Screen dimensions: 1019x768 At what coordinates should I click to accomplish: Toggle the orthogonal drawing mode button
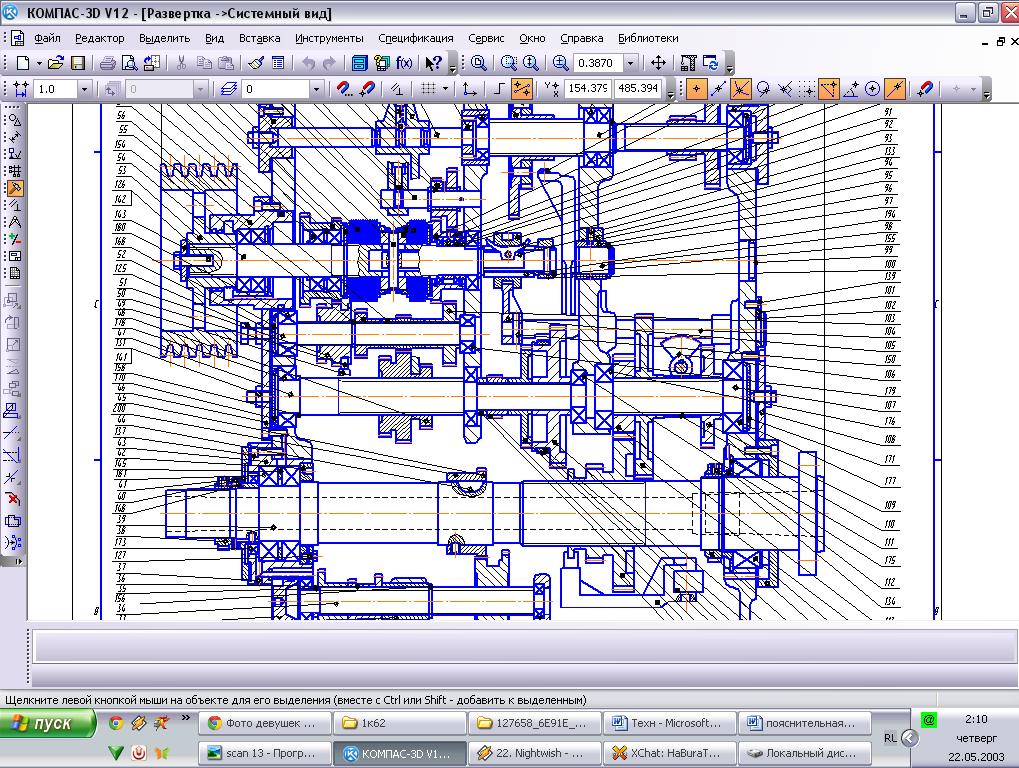tap(499, 89)
